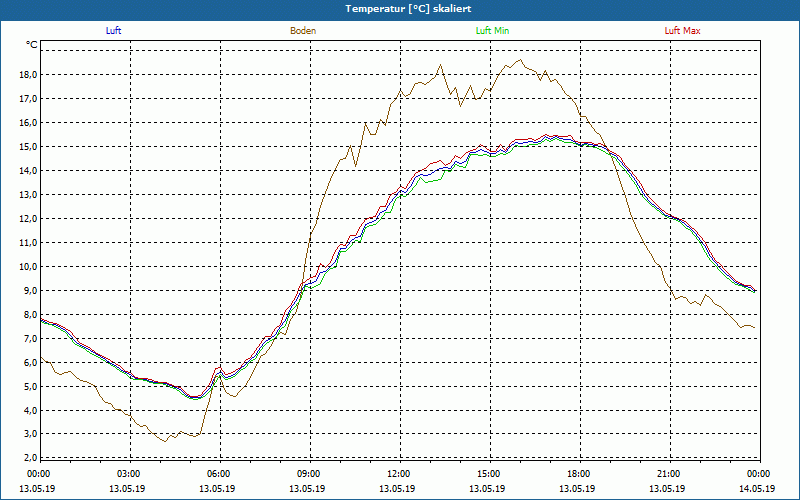Click the 14,0 y-axis value
The height and width of the screenshot is (500, 800).
point(29,170)
